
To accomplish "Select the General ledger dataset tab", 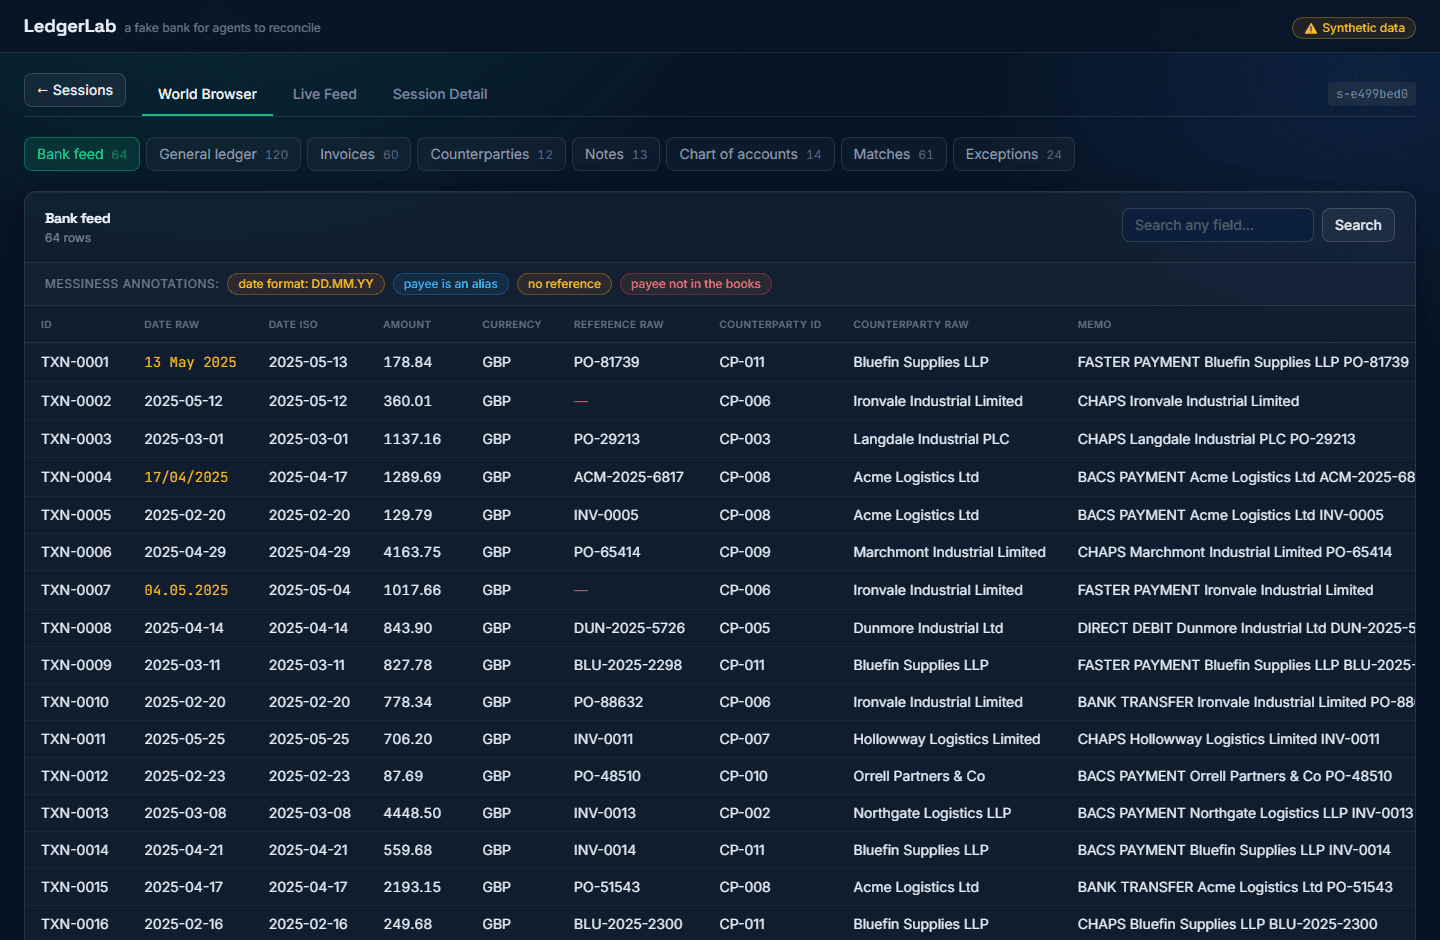I will coord(223,154).
